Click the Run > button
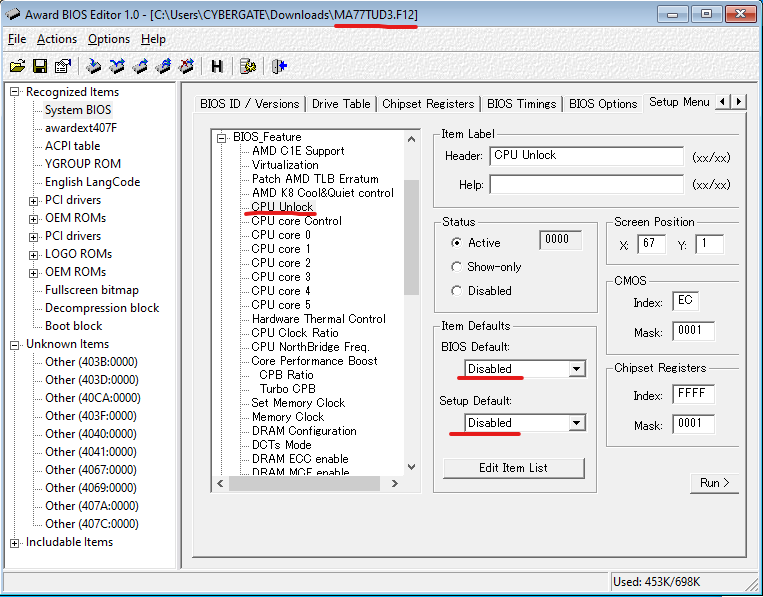763x597 pixels. 714,483
